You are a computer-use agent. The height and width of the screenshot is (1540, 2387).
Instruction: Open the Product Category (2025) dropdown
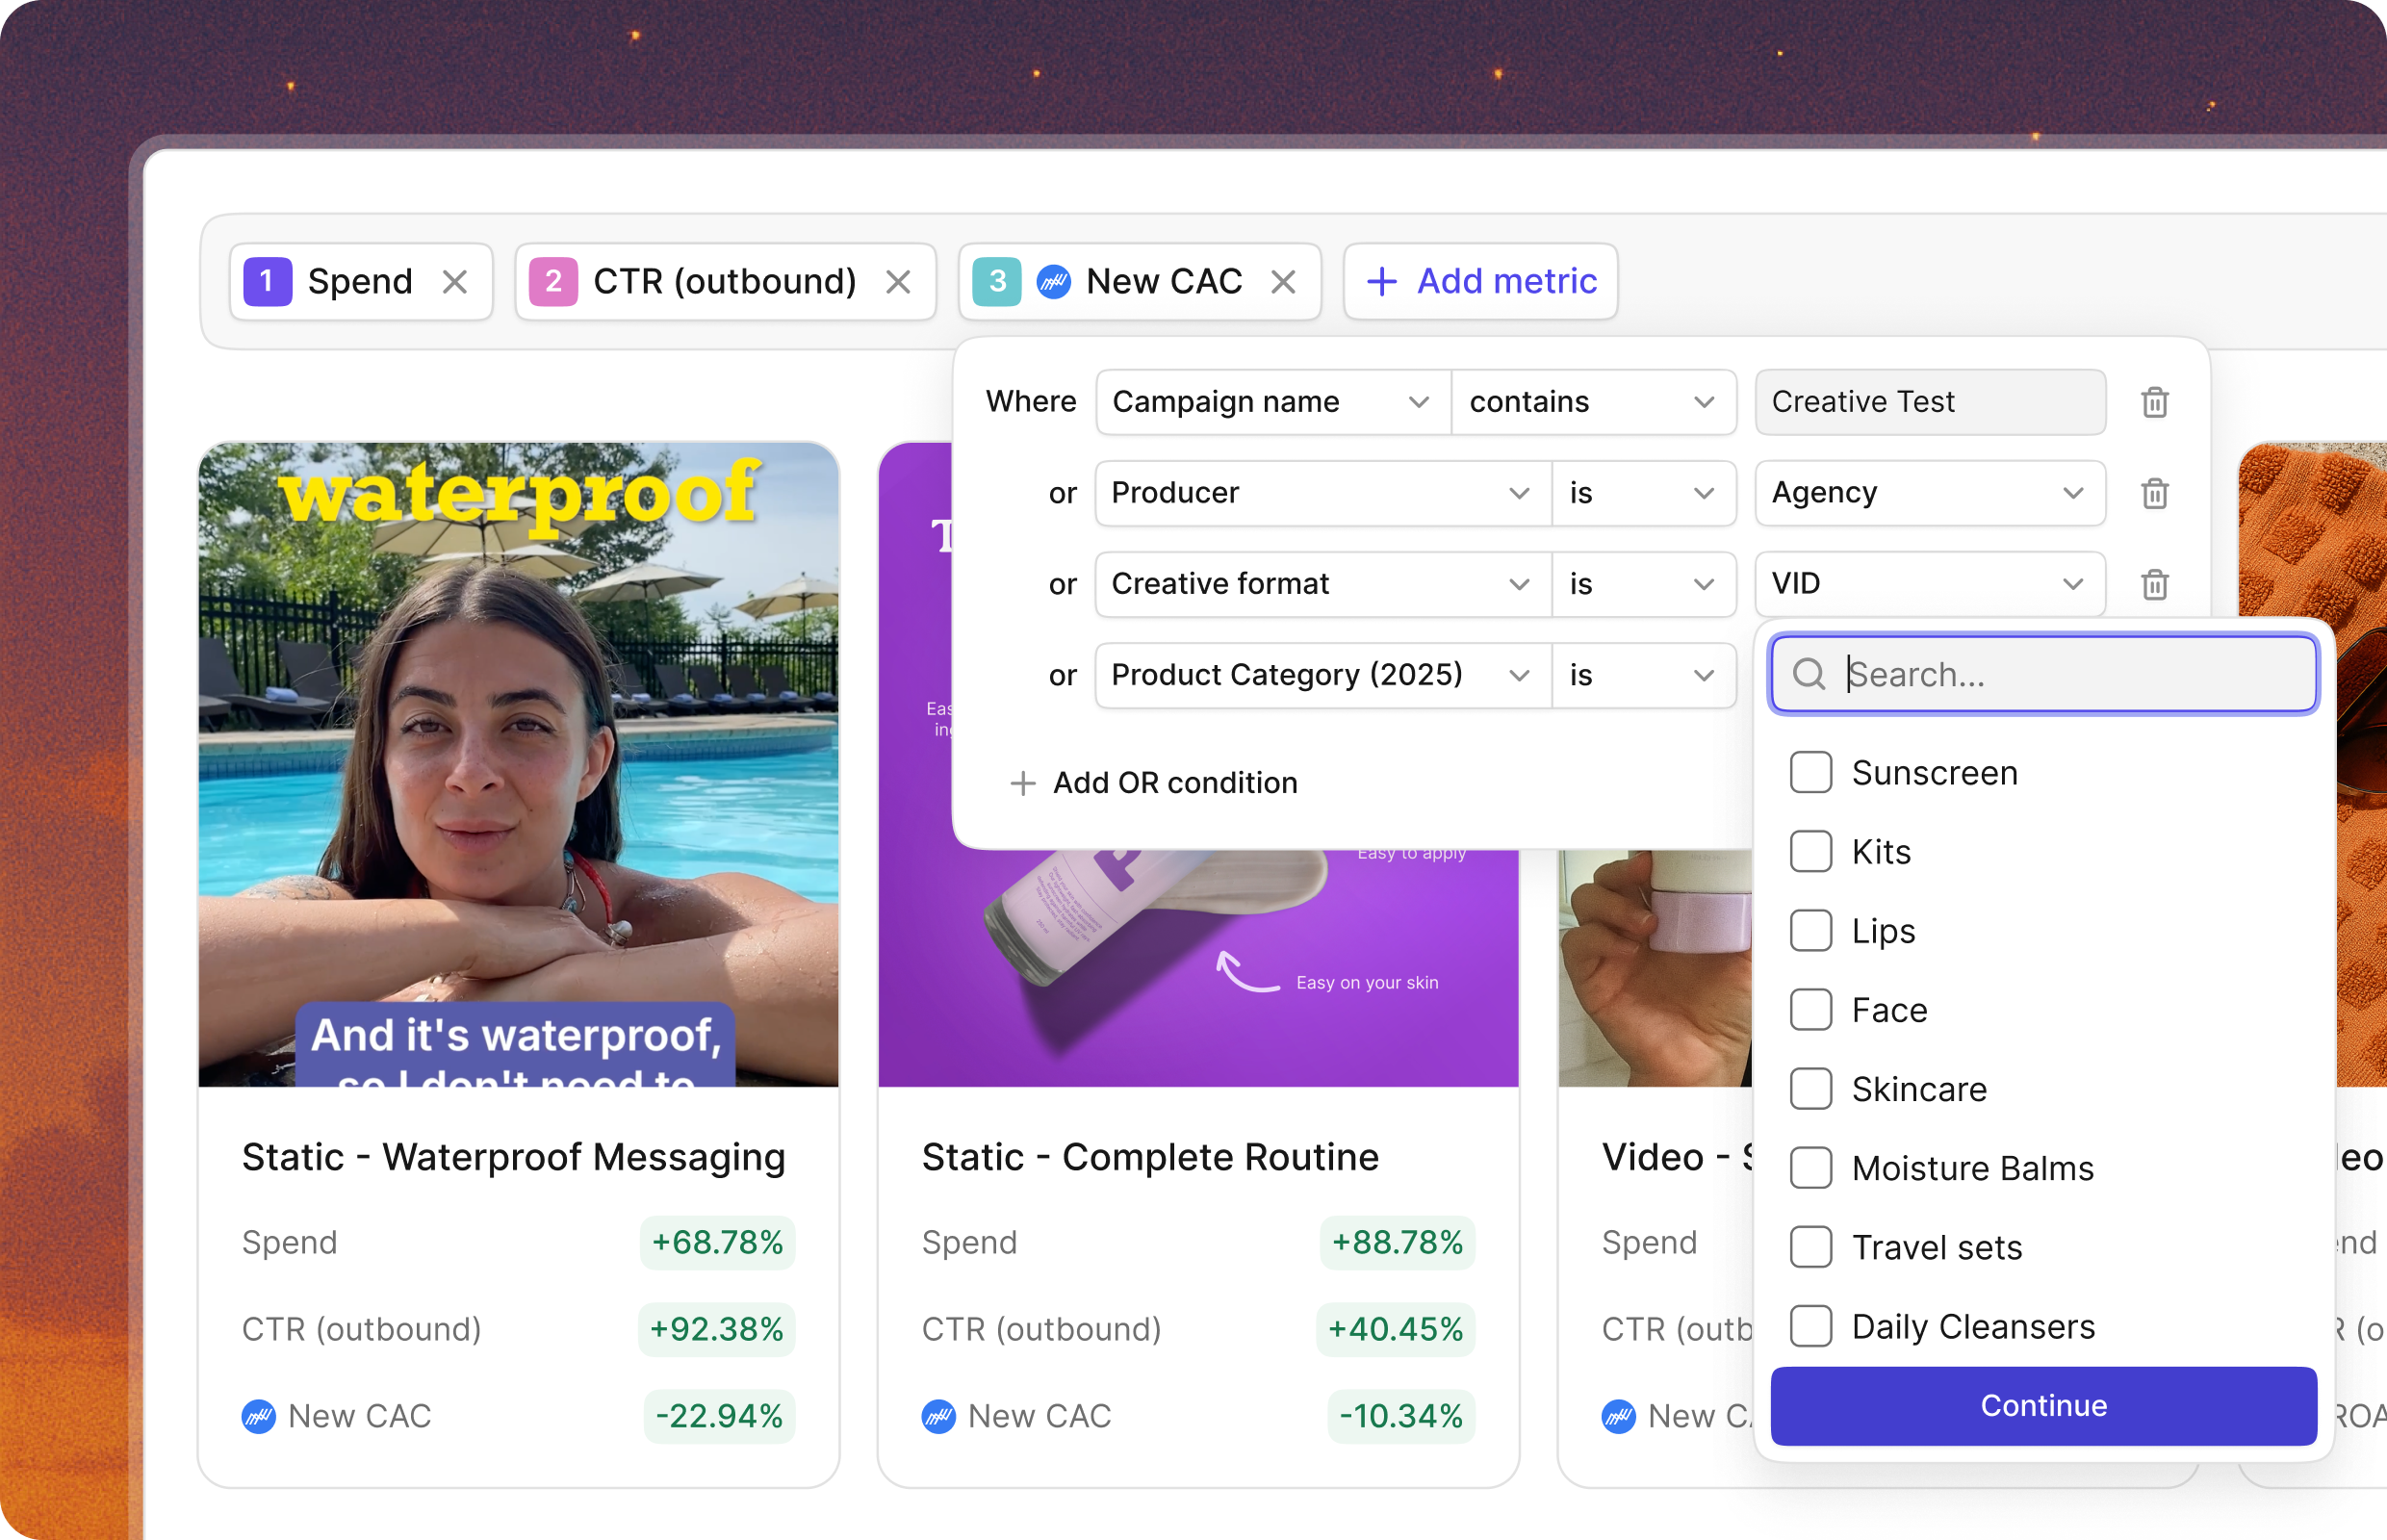pyautogui.click(x=1322, y=675)
